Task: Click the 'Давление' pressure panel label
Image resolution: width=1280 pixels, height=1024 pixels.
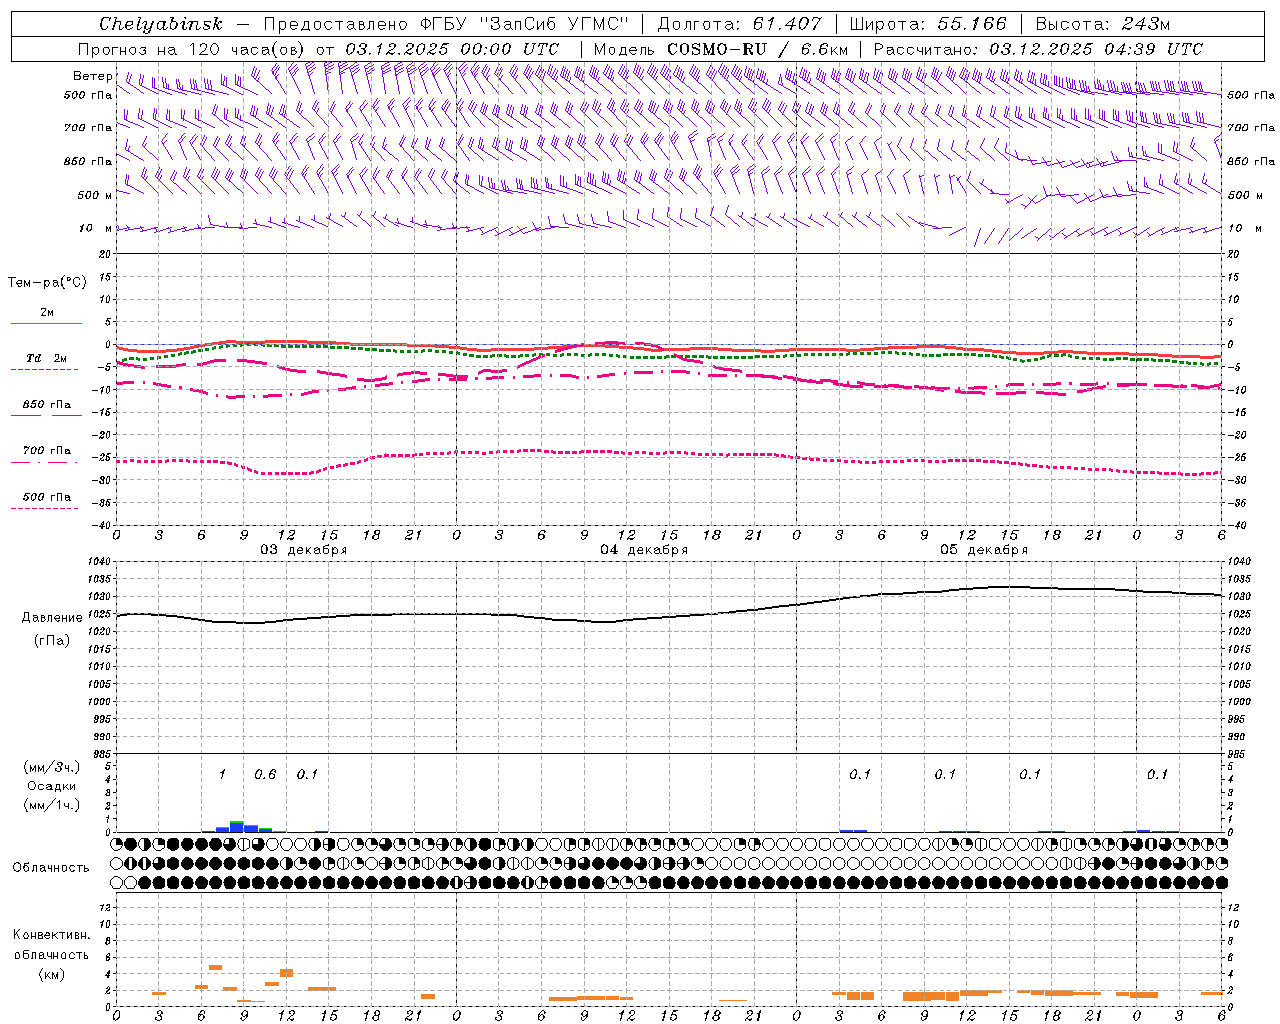Action: [x=52, y=618]
